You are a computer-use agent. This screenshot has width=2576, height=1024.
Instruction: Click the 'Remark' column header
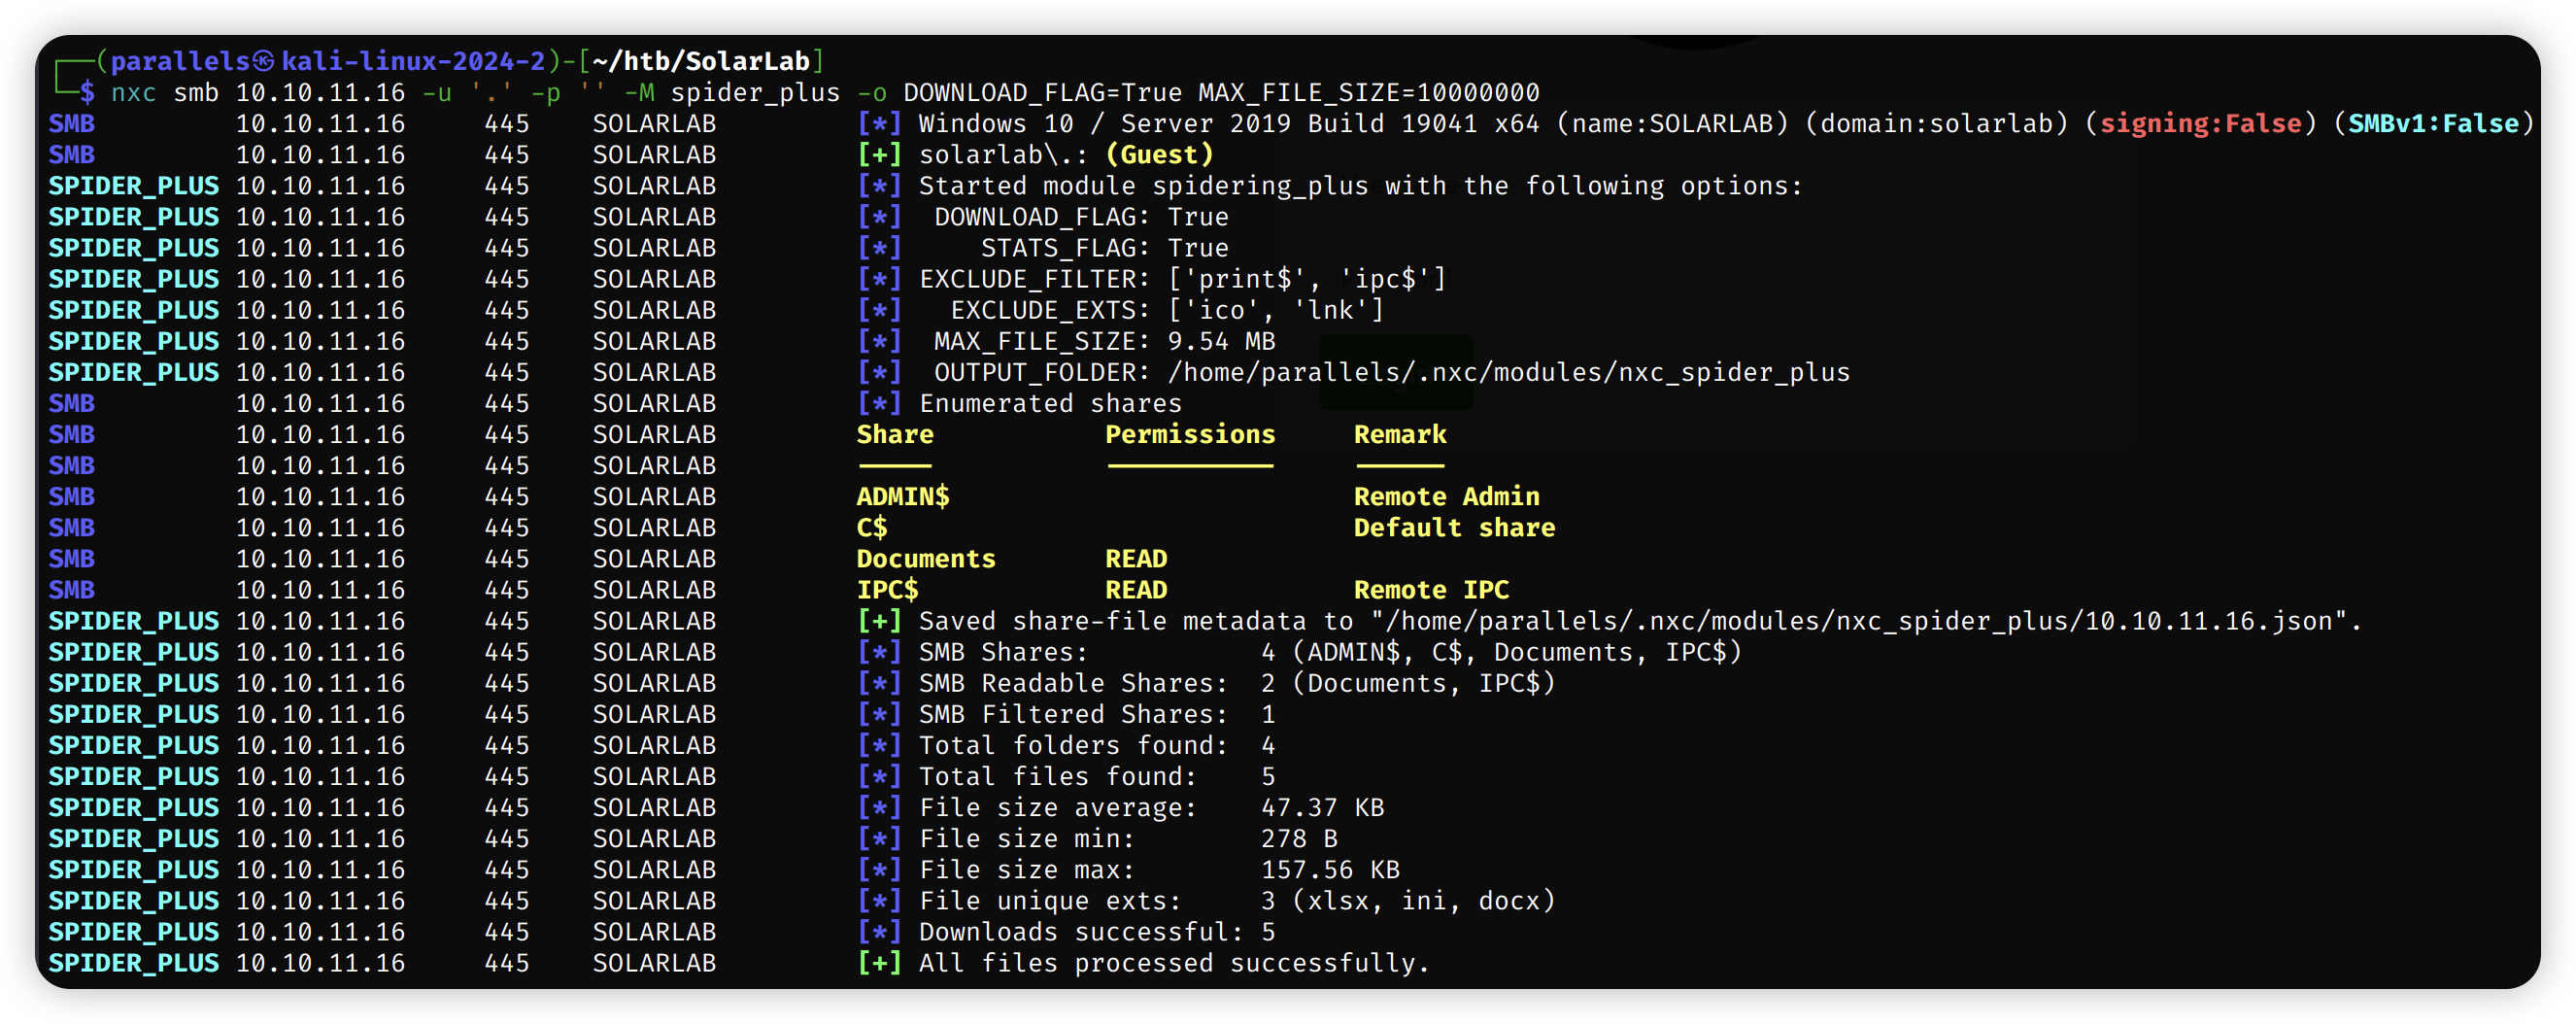tap(1400, 434)
